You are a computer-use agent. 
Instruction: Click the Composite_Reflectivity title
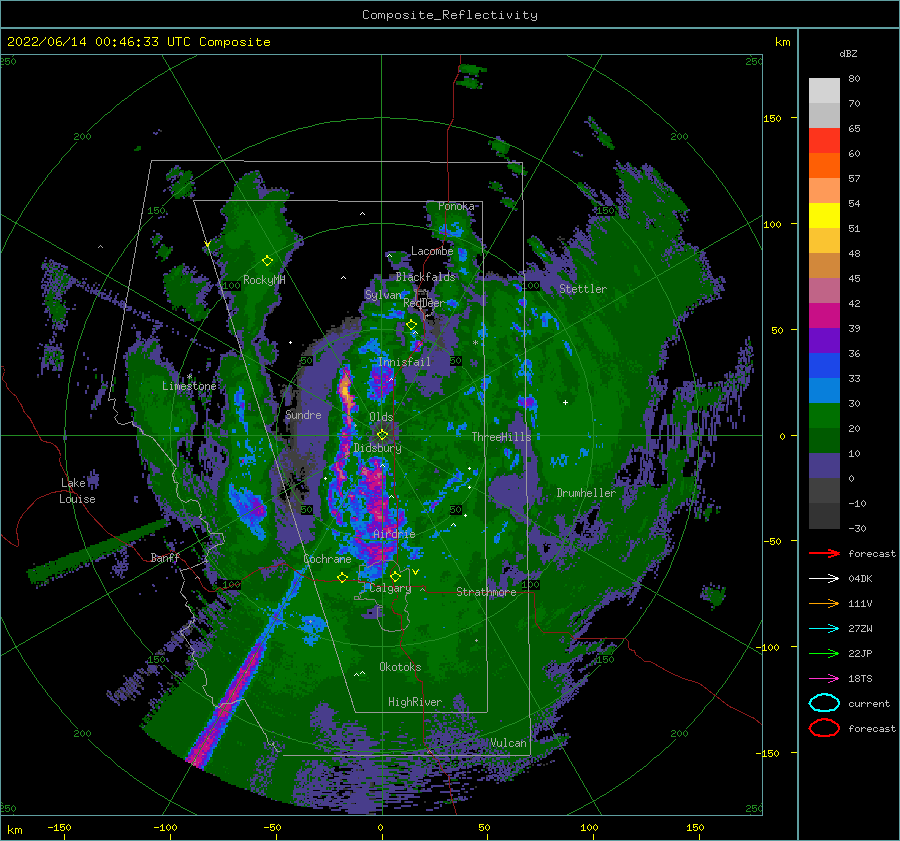(x=450, y=15)
